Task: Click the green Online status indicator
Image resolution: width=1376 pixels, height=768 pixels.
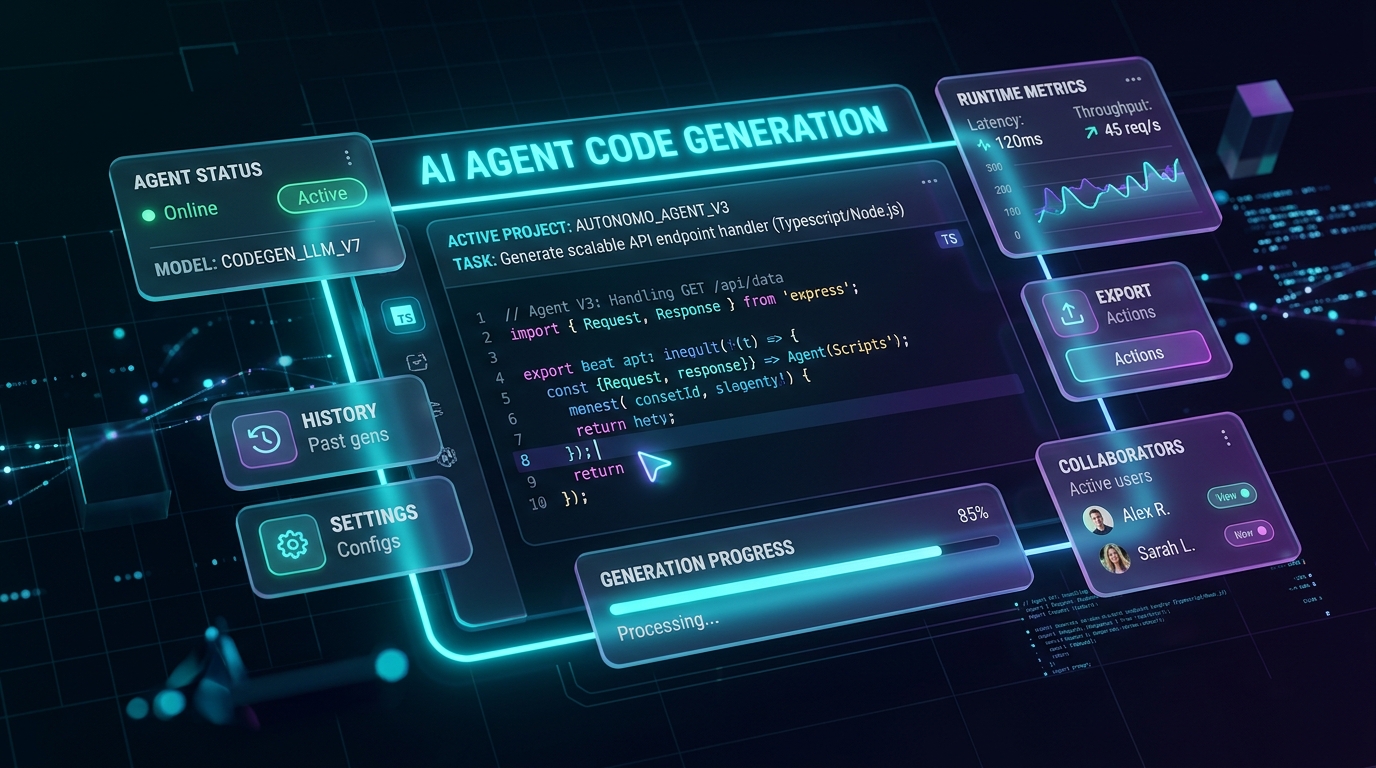Action: click(x=149, y=214)
